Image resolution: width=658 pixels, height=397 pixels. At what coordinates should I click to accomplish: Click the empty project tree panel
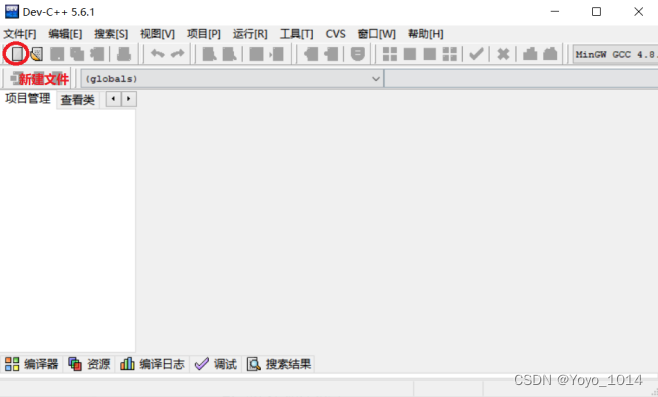pos(68,230)
